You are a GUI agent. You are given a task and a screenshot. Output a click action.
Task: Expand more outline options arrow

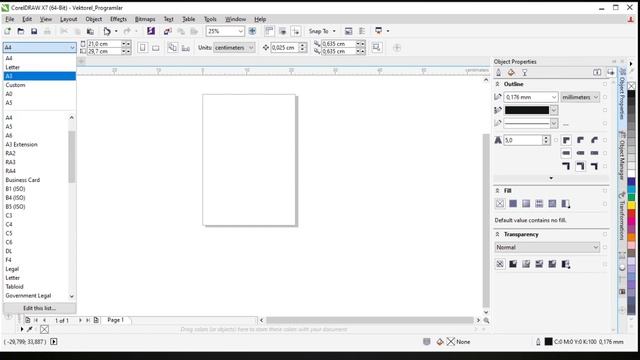[551, 178]
